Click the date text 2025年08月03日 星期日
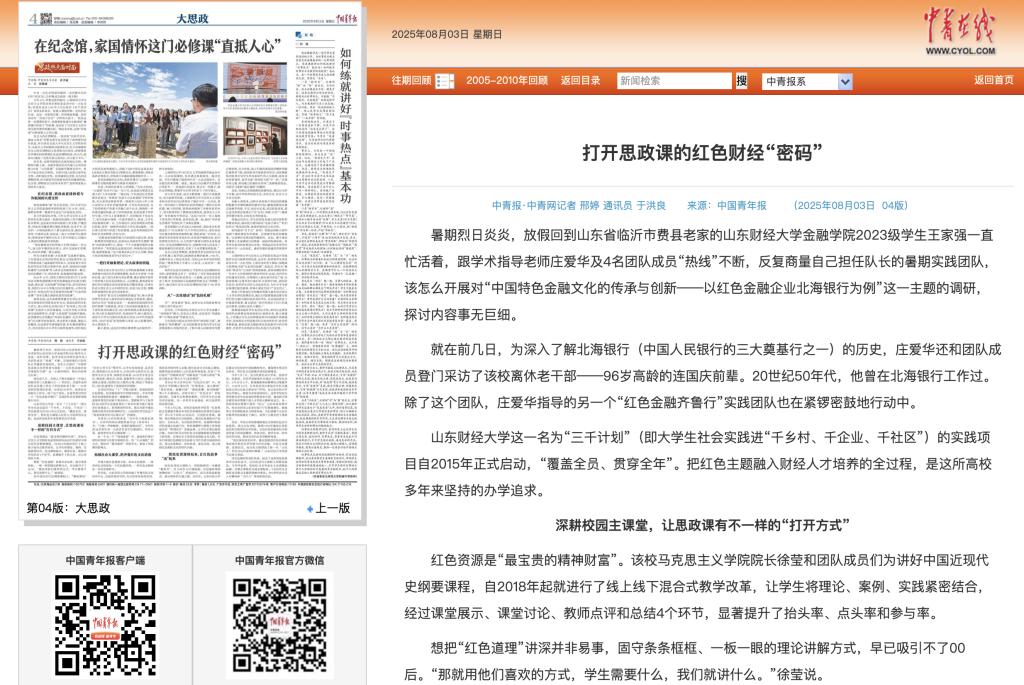1024x685 pixels. pos(447,35)
